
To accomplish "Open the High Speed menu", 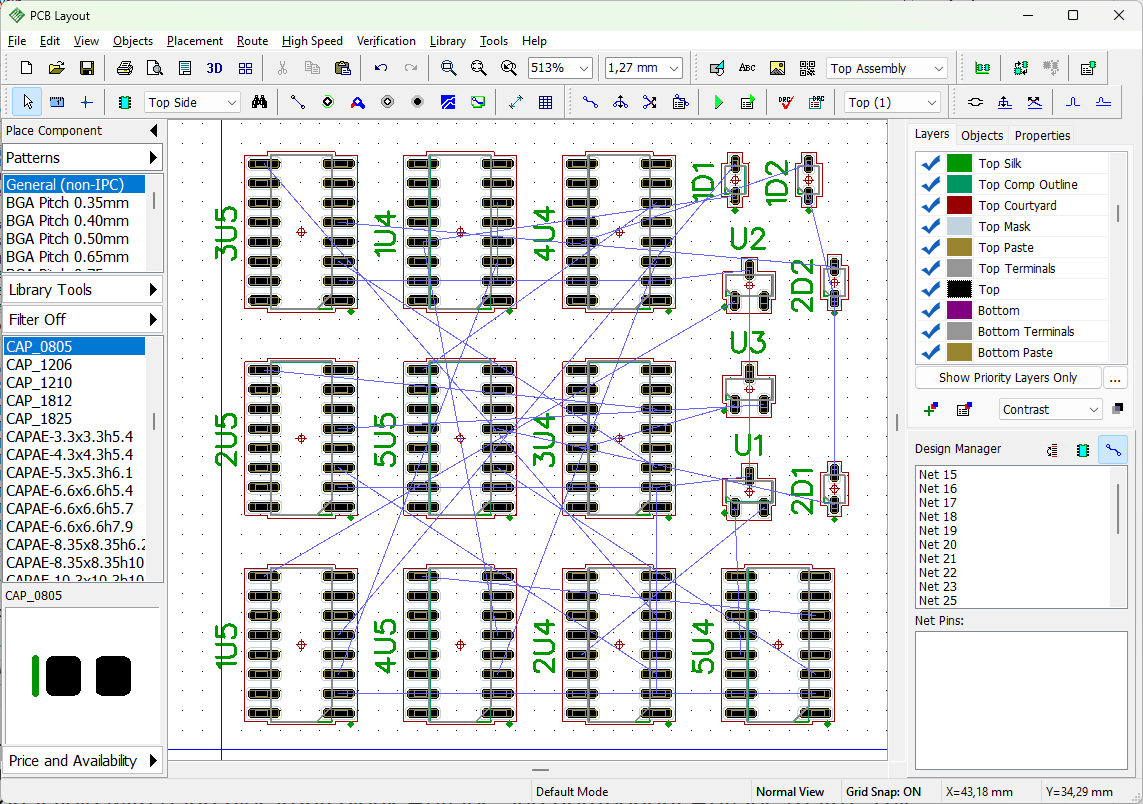I will tap(312, 41).
